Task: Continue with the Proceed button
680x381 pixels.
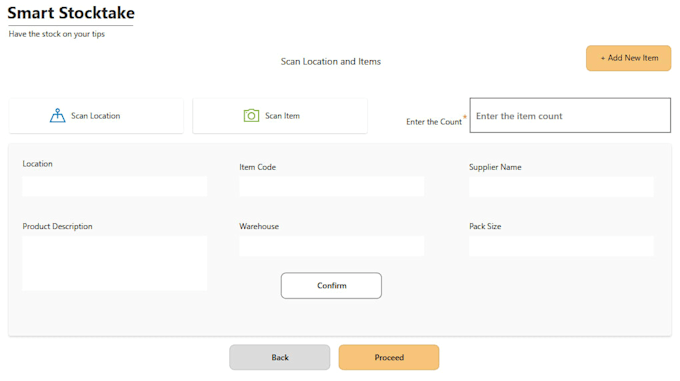Action: (x=389, y=358)
